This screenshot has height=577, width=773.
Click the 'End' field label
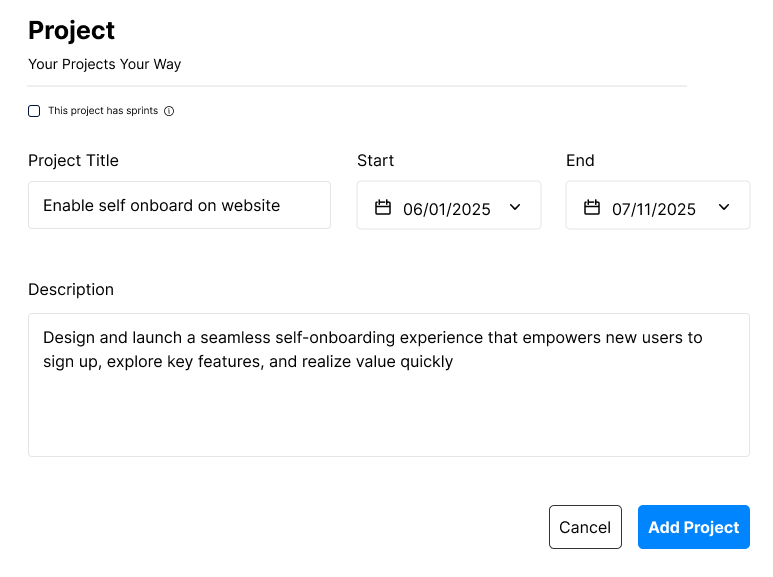click(x=580, y=161)
